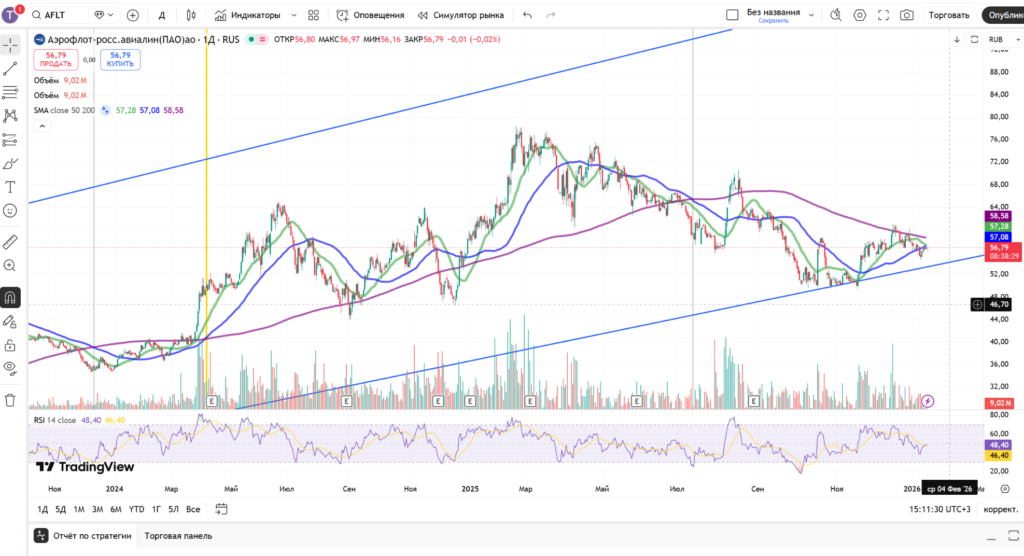Select the 1М time range

click(79, 509)
